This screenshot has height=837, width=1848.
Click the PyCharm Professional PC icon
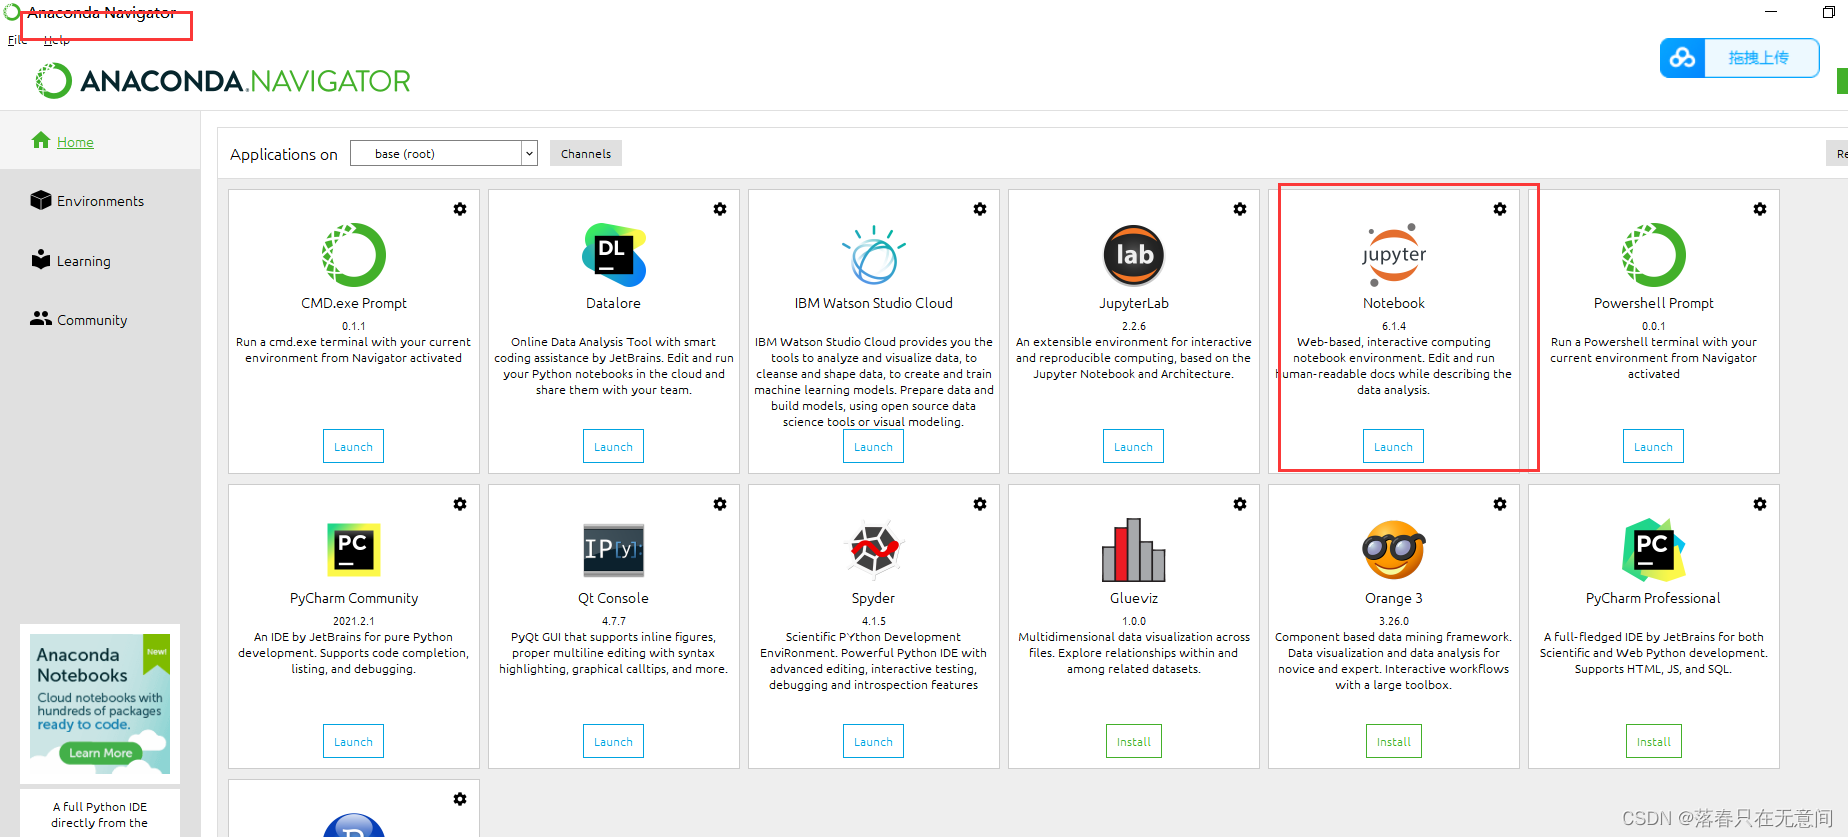click(1654, 550)
